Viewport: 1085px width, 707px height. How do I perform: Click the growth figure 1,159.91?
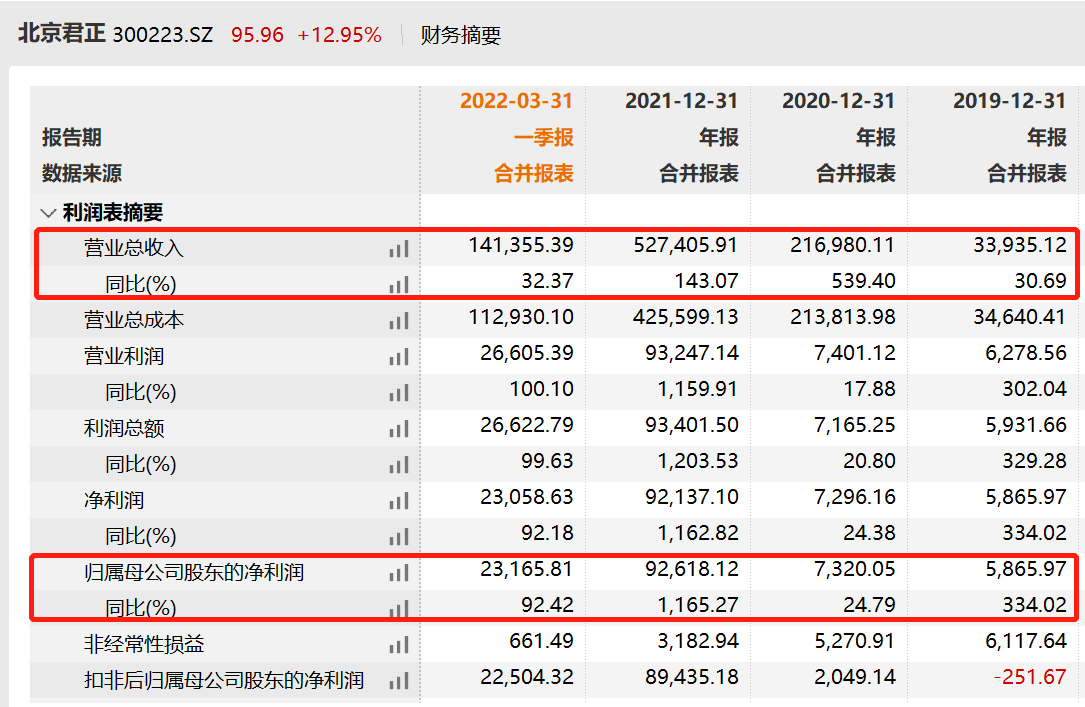pyautogui.click(x=698, y=389)
